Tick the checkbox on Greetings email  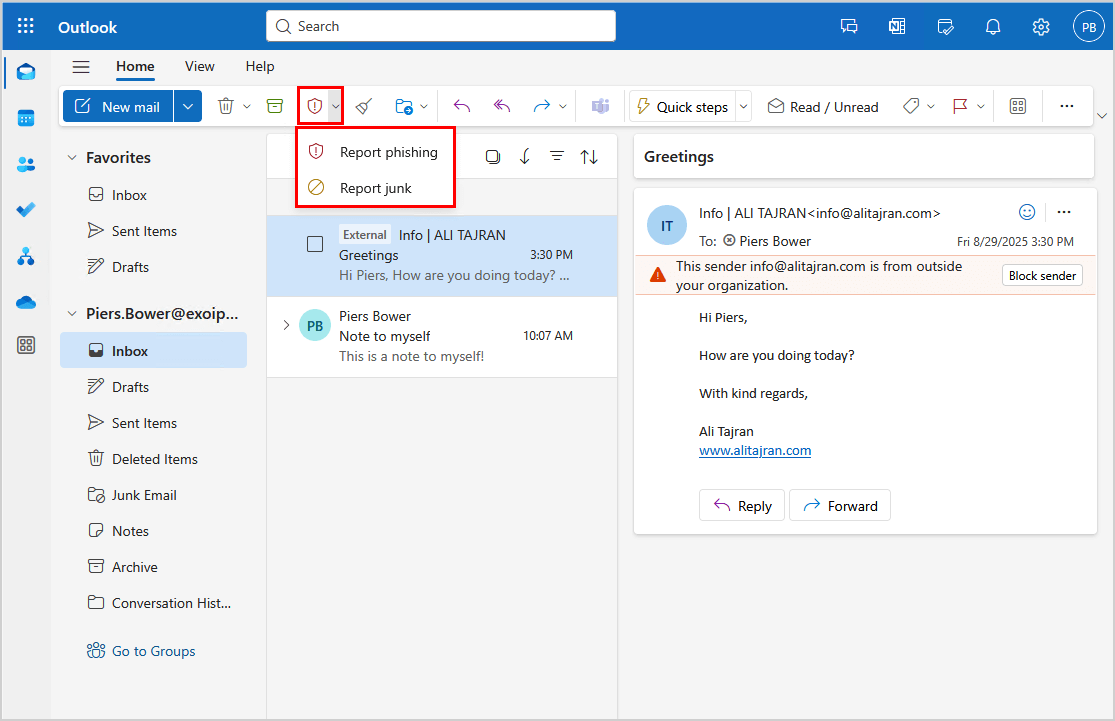tap(315, 244)
